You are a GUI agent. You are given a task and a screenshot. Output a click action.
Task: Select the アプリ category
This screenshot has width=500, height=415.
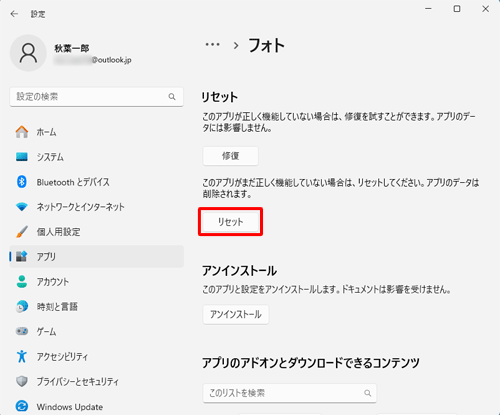(x=97, y=256)
